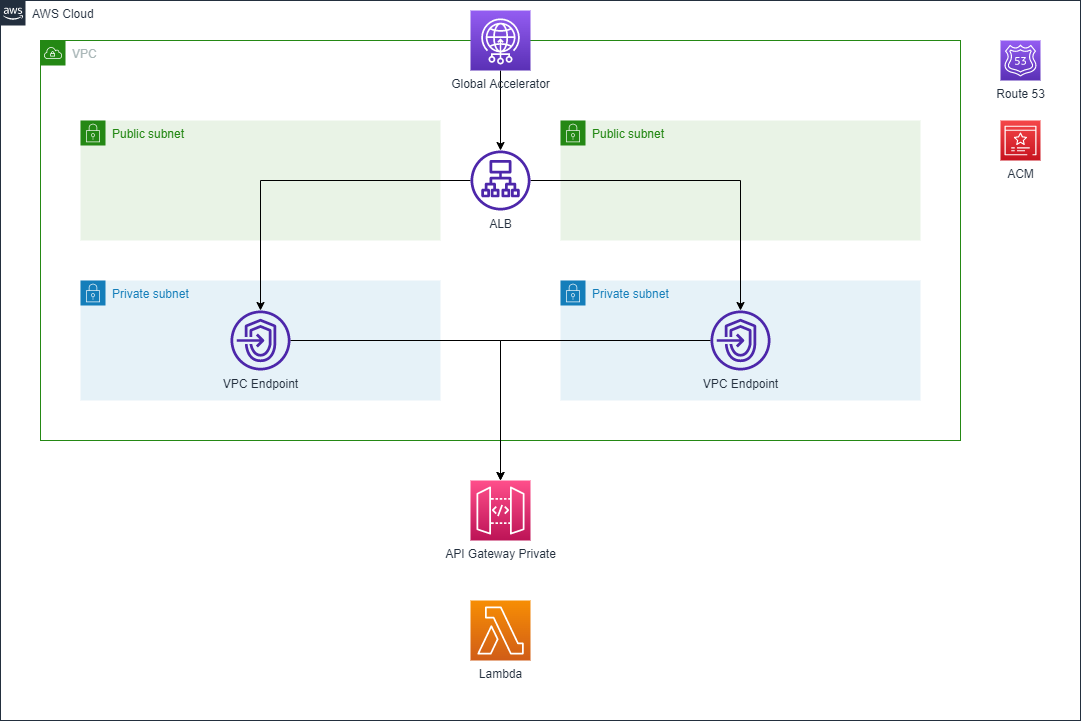Select the right VPC Endpoint icon

[740, 340]
